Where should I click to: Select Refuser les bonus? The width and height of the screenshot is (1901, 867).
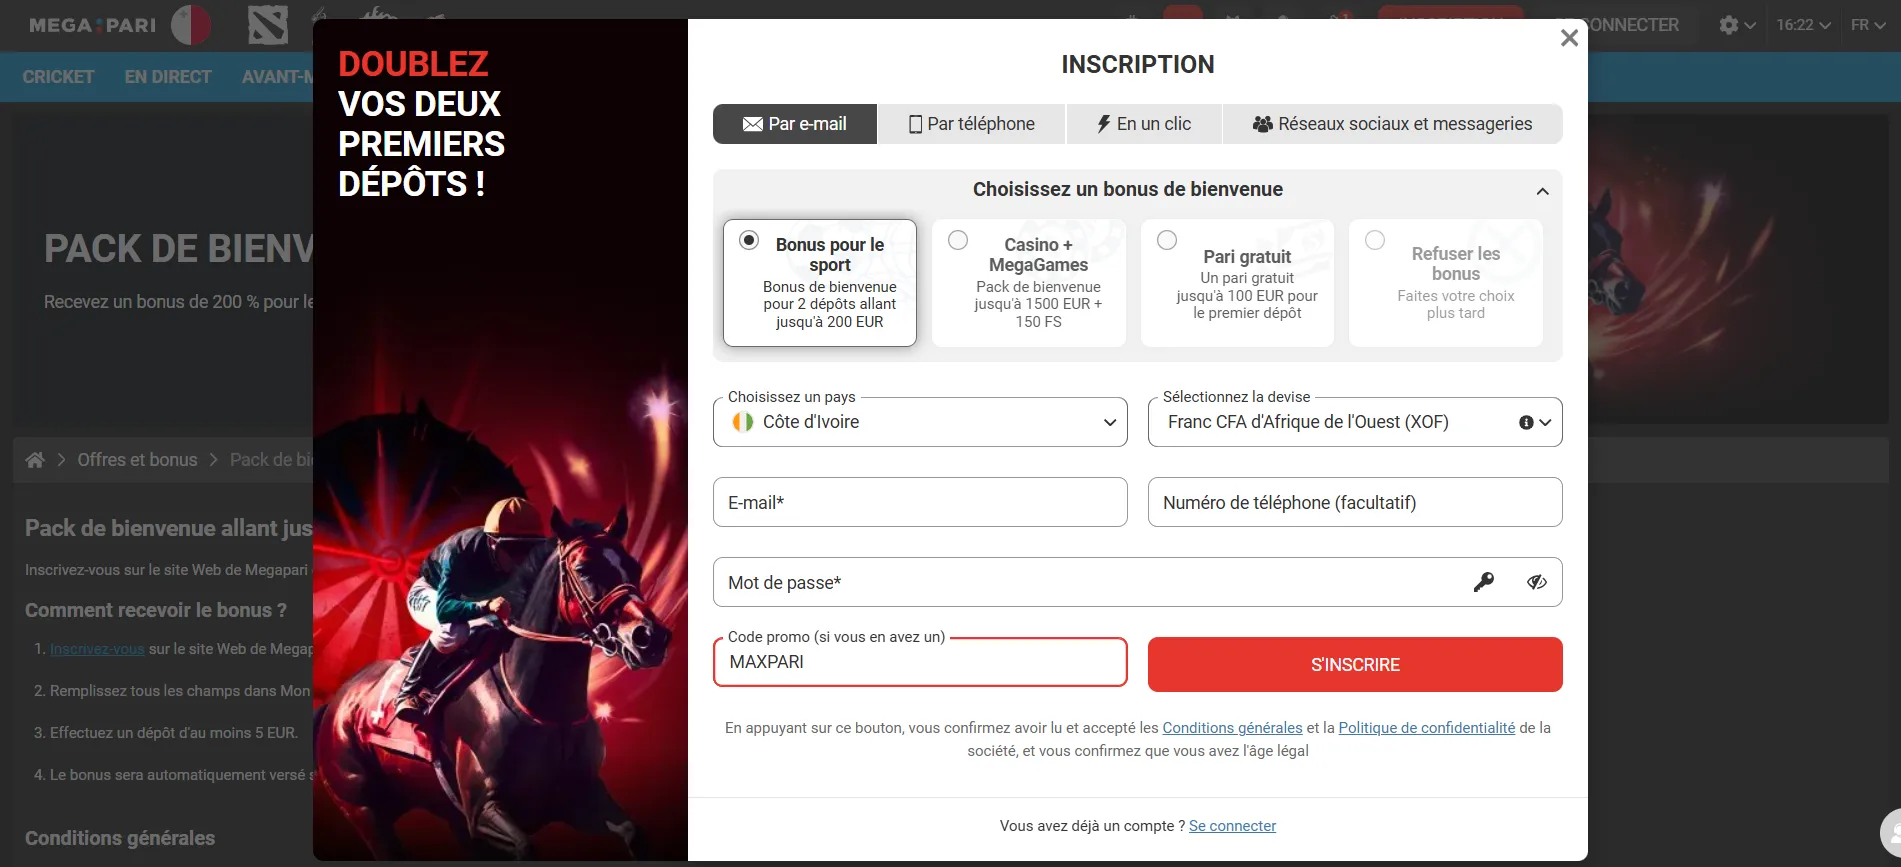tap(1445, 283)
